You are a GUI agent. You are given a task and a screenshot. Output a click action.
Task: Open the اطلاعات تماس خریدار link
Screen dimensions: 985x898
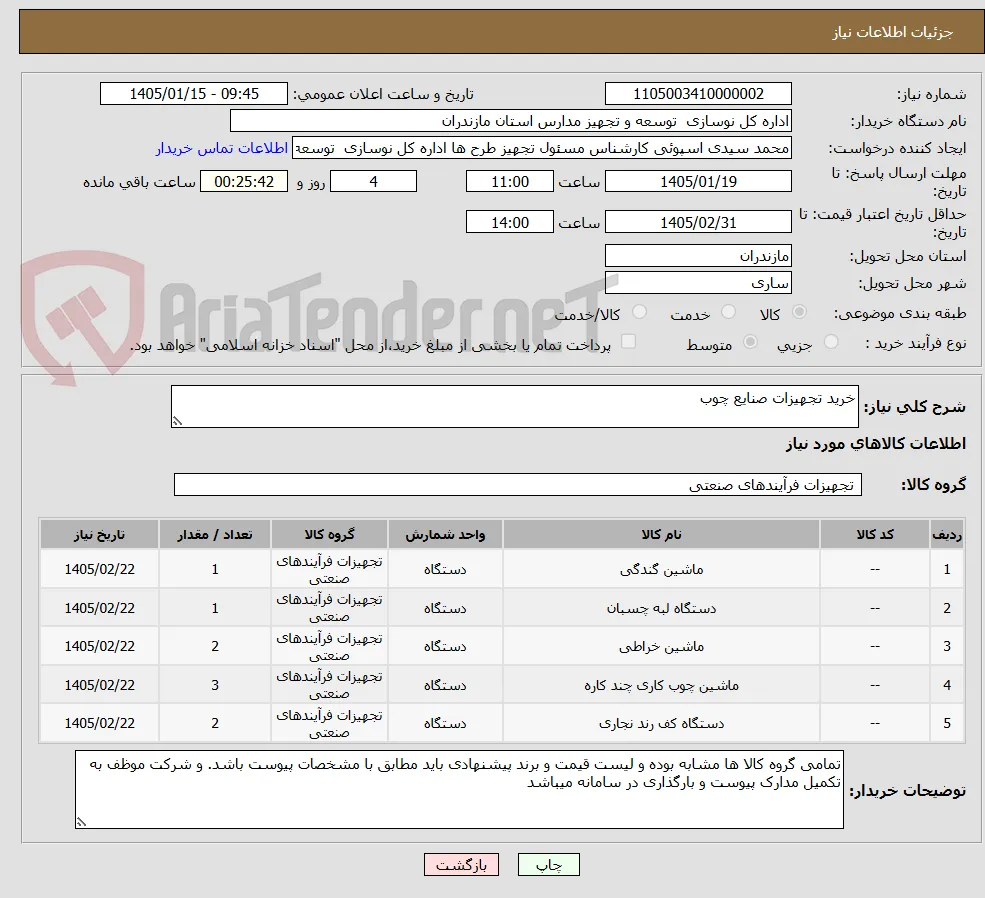pos(222,148)
